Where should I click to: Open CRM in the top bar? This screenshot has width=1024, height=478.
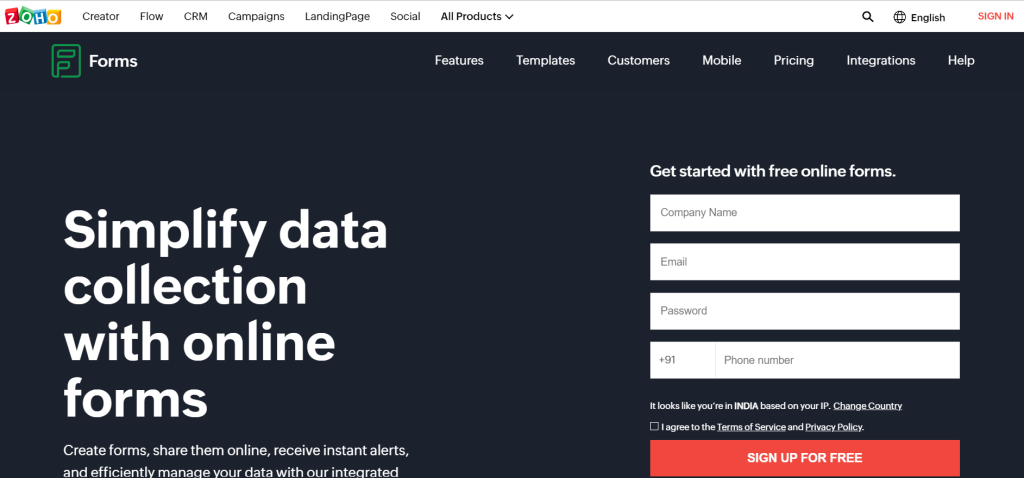click(x=196, y=16)
